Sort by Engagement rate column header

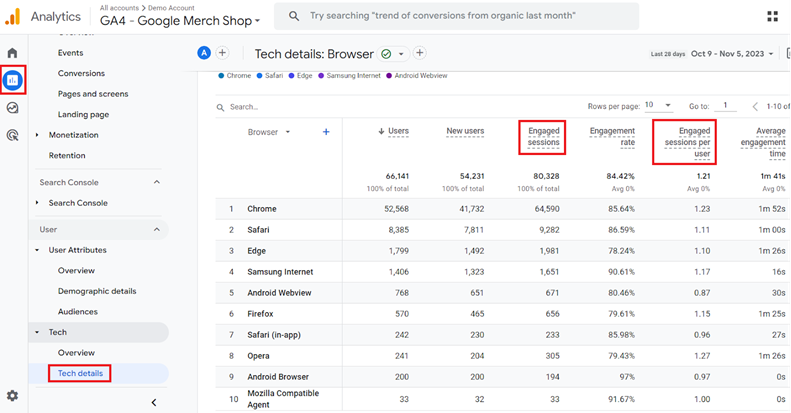612,137
